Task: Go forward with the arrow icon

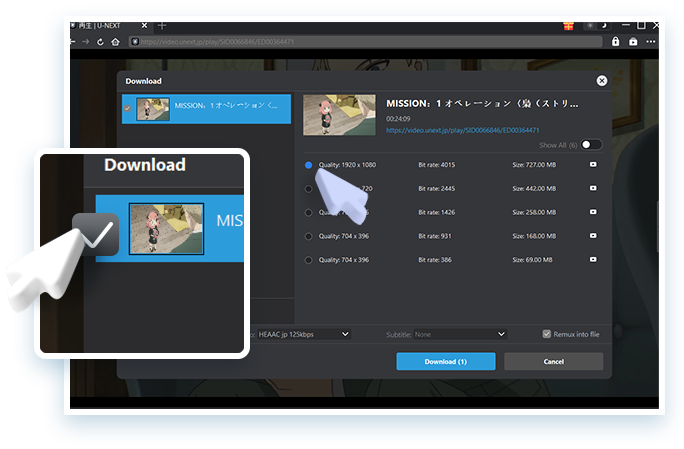Action: click(86, 42)
